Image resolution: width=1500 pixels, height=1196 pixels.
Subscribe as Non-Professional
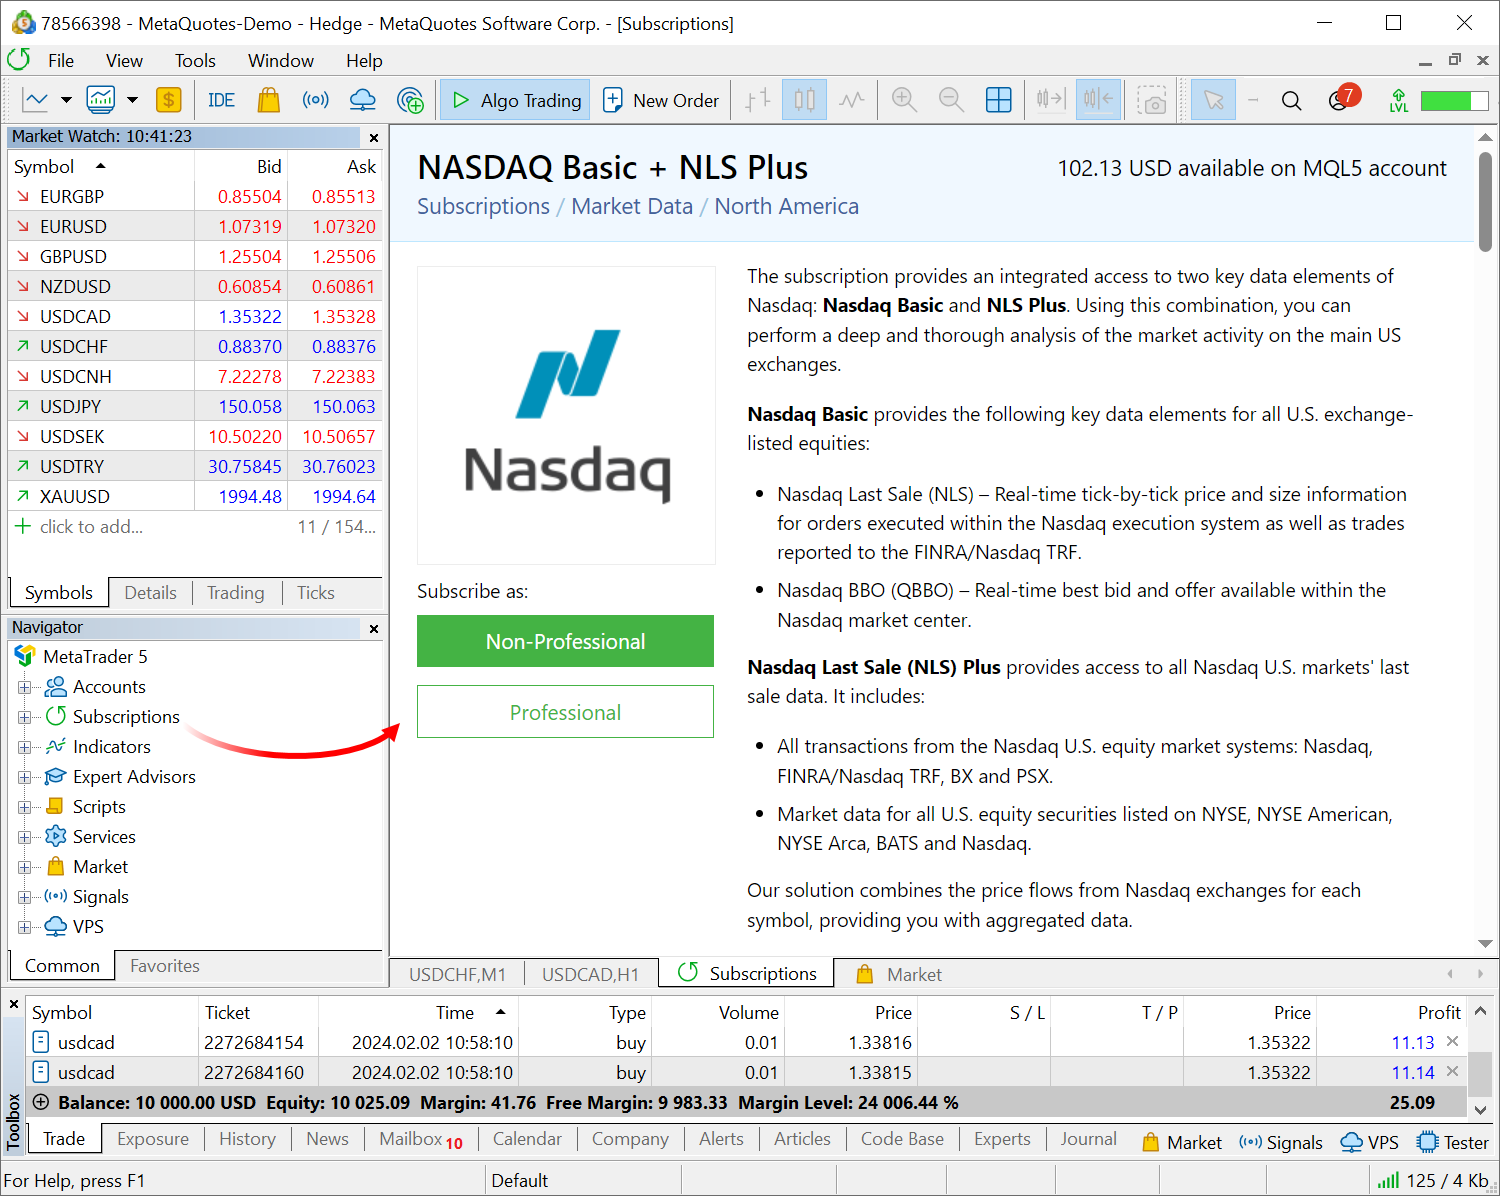point(565,641)
